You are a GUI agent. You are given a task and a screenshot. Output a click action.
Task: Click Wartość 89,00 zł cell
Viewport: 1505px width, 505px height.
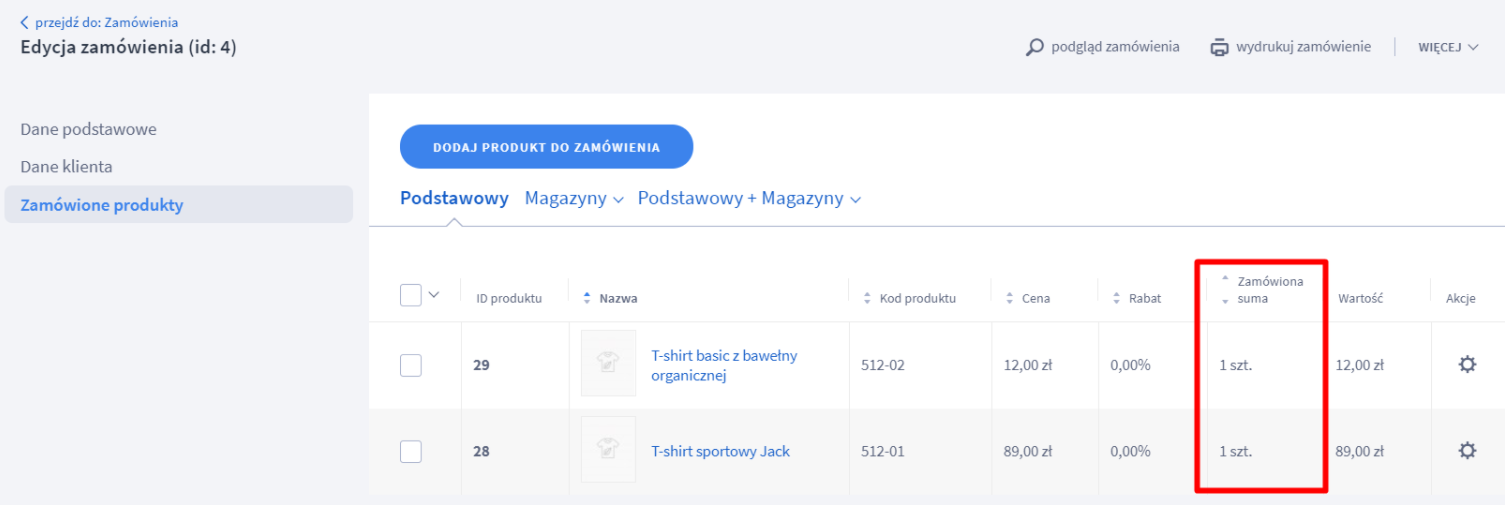tap(1360, 451)
